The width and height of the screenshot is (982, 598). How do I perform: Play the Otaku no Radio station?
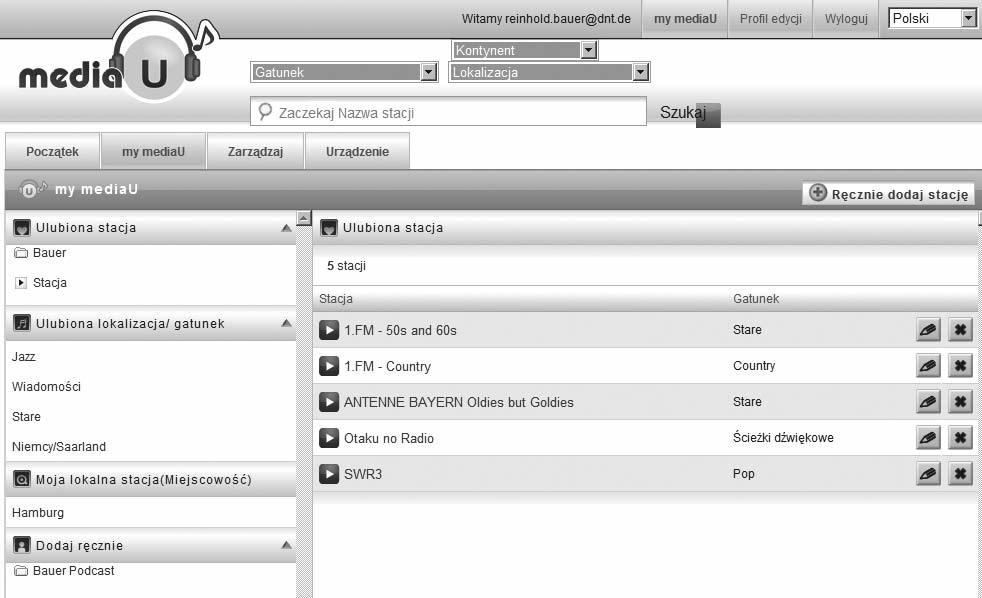pos(329,438)
